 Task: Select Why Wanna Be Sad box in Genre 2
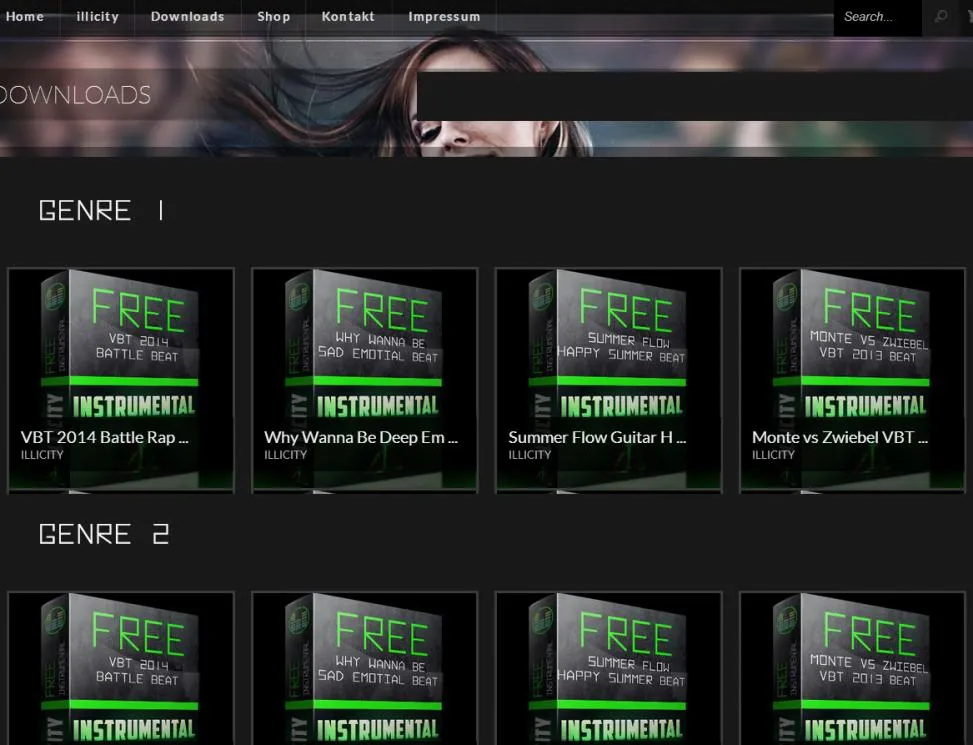pos(365,668)
